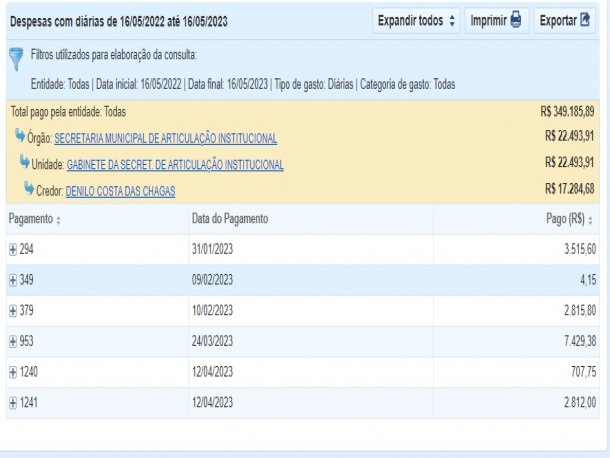Click the arrow icon beside Órgão
The width and height of the screenshot is (610, 458).
[19, 137]
